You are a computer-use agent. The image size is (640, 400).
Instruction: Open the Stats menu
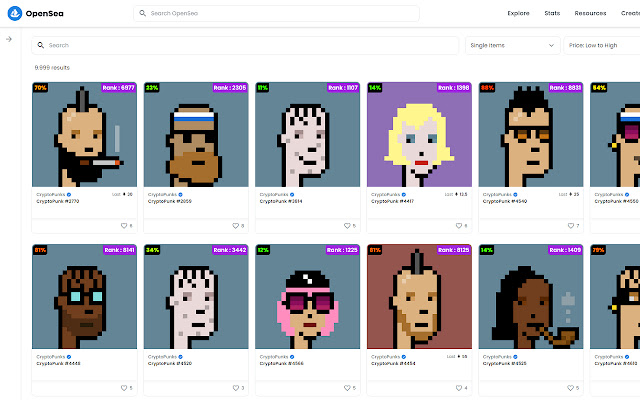pyautogui.click(x=552, y=13)
